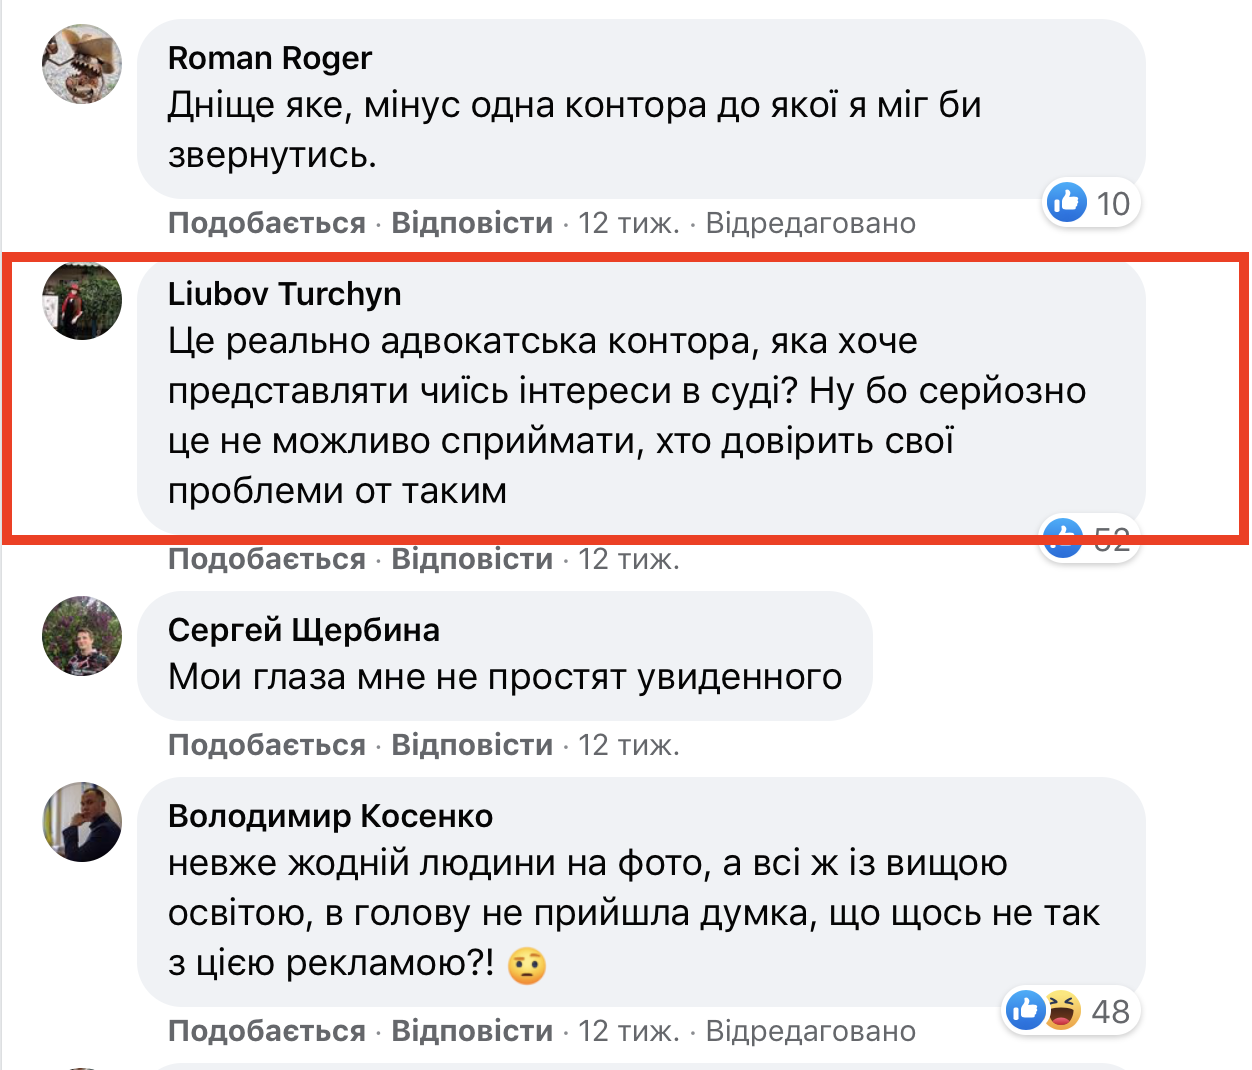Click Сергей Щербина's avatar photo
This screenshot has width=1252, height=1070.
point(82,636)
